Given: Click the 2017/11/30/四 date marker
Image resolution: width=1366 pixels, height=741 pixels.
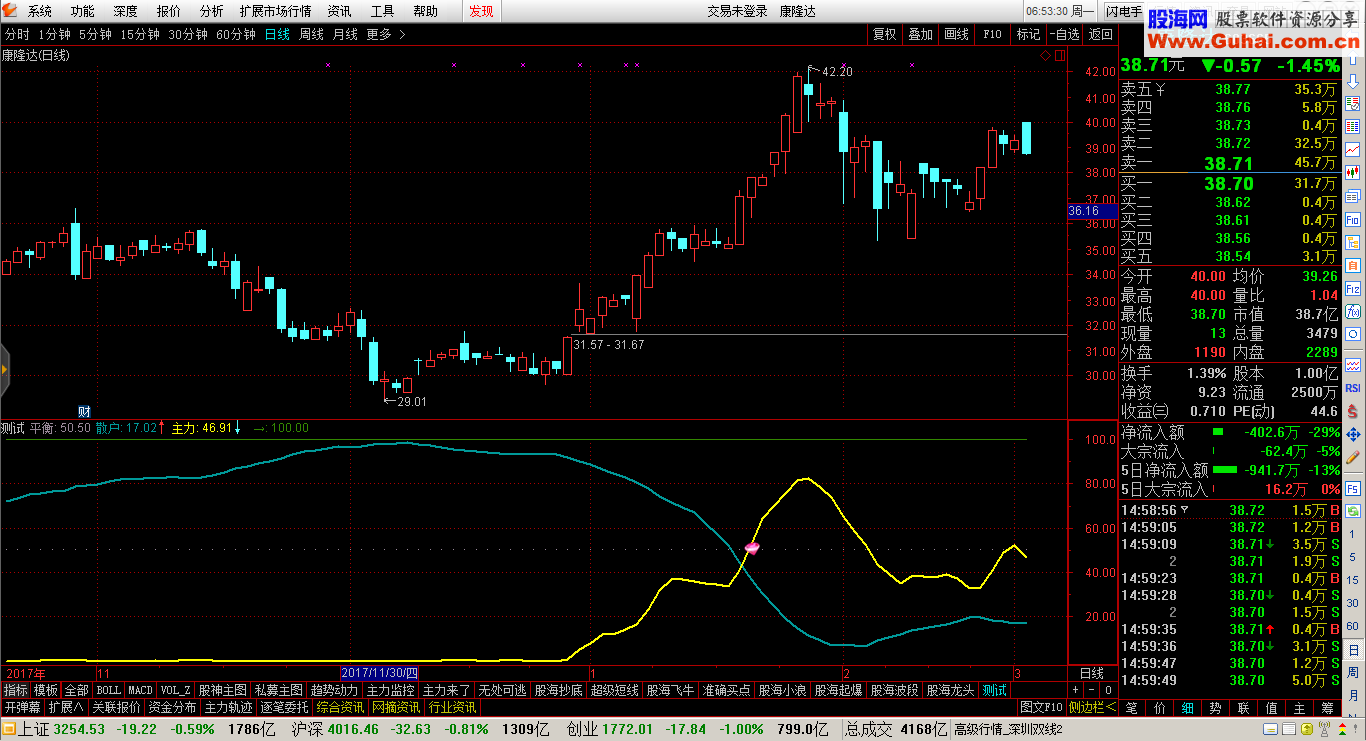Looking at the screenshot, I should point(380,673).
